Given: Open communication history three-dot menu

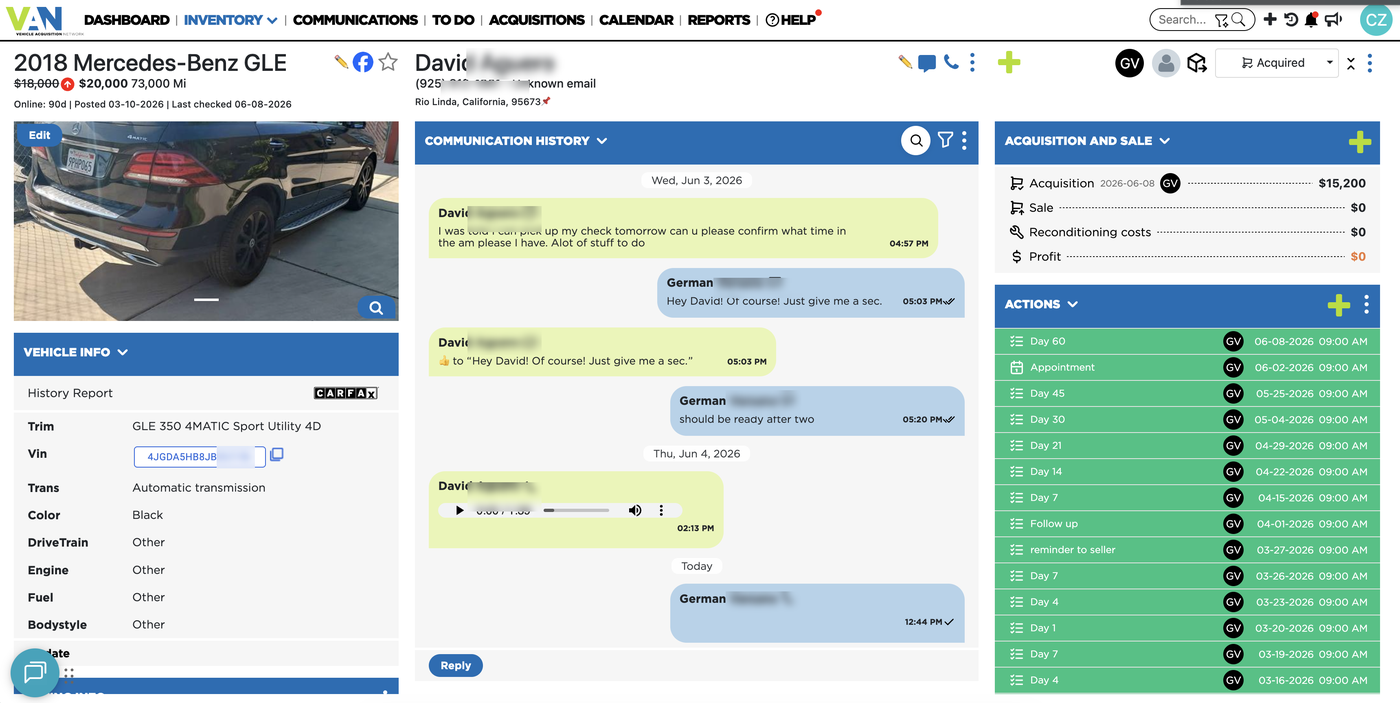Looking at the screenshot, I should (964, 141).
